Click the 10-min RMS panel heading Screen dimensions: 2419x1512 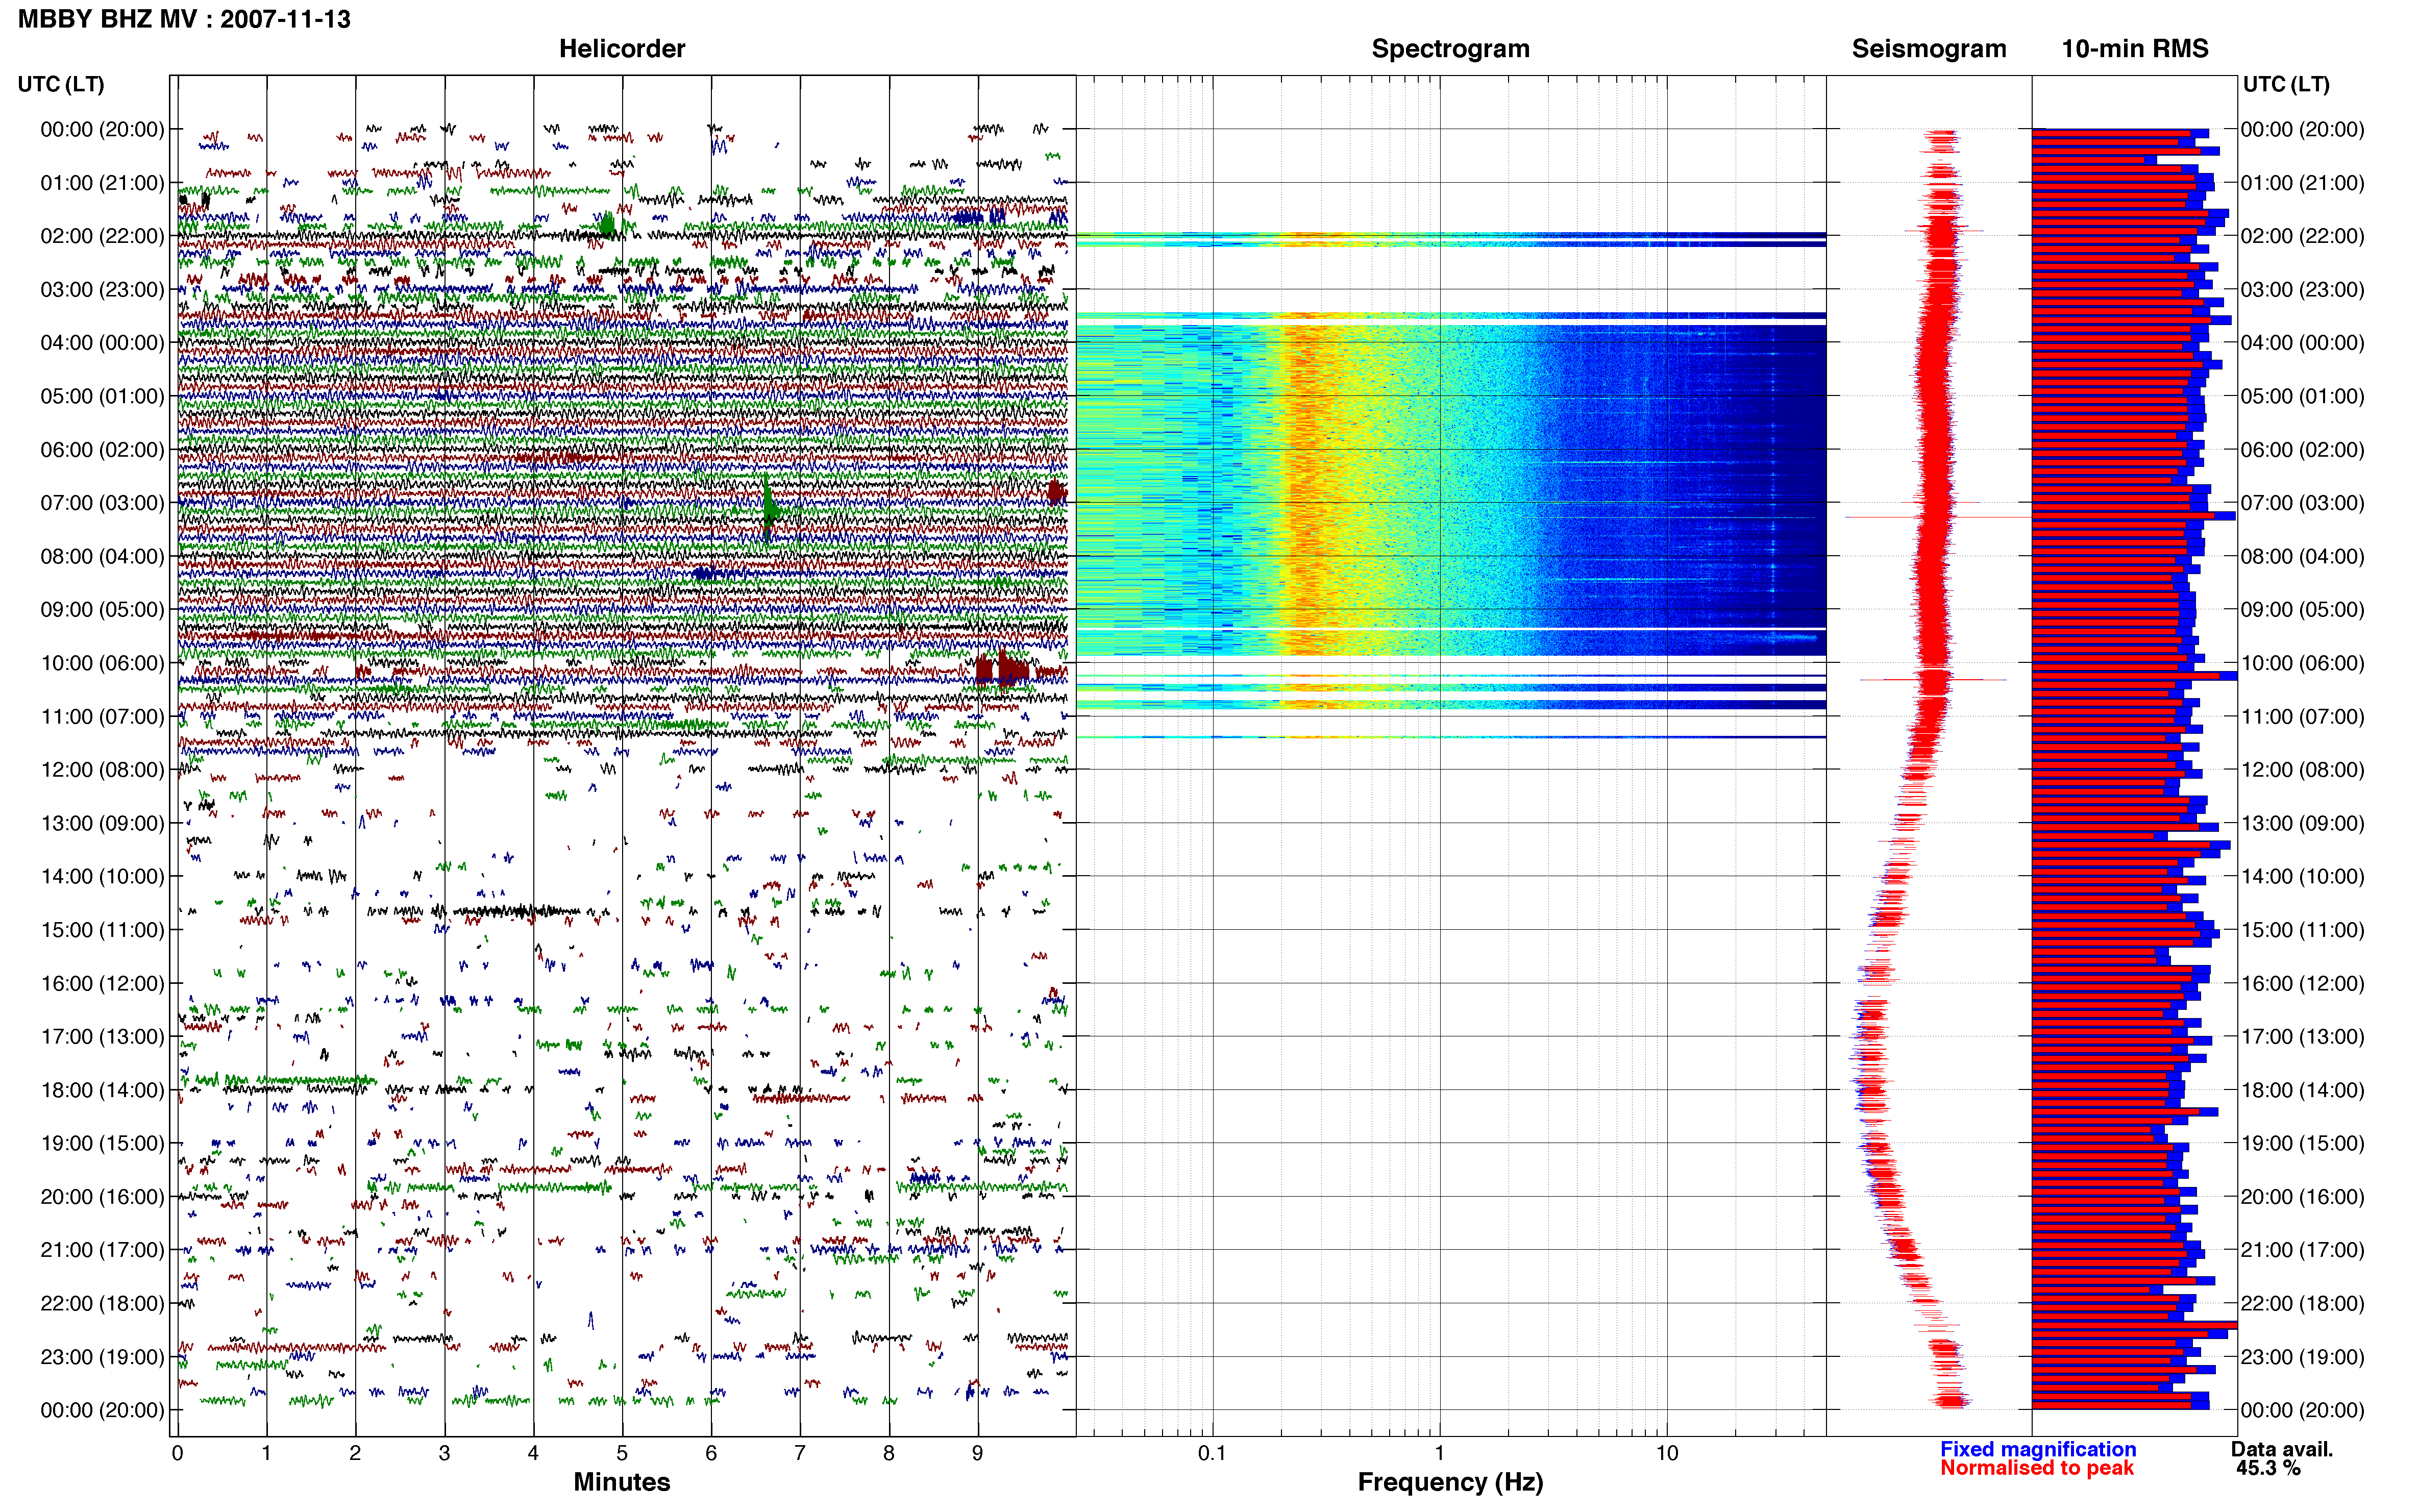(x=2134, y=49)
